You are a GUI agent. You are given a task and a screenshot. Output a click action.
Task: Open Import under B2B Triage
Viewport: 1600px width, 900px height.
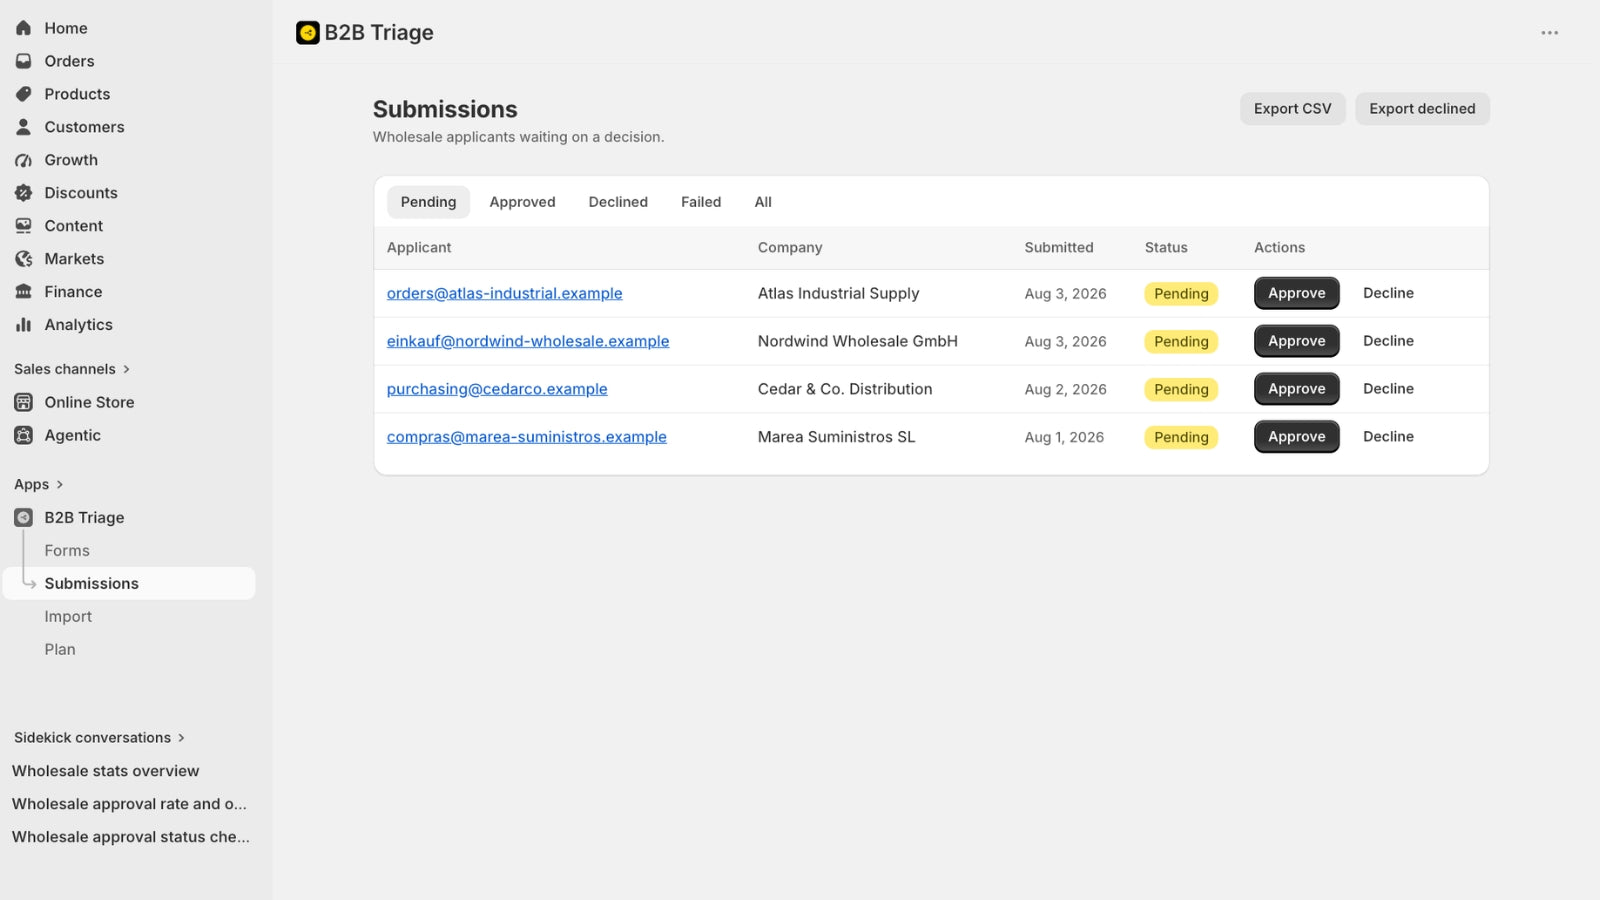coord(68,617)
